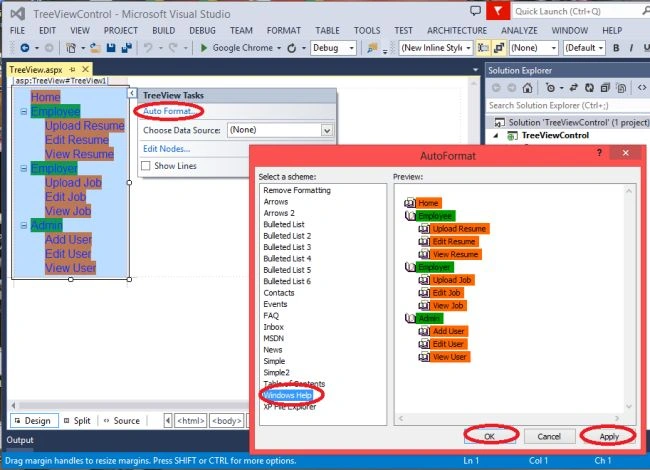Viewport: 650px width, 470px height.
Task: Click the Open File toolbar icon
Action: point(95,48)
